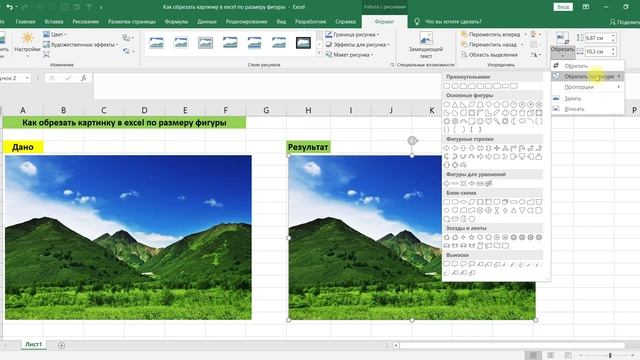
Task: Select isosceles triangle in Основные фигуры
Action: pyautogui.click(x=455, y=104)
